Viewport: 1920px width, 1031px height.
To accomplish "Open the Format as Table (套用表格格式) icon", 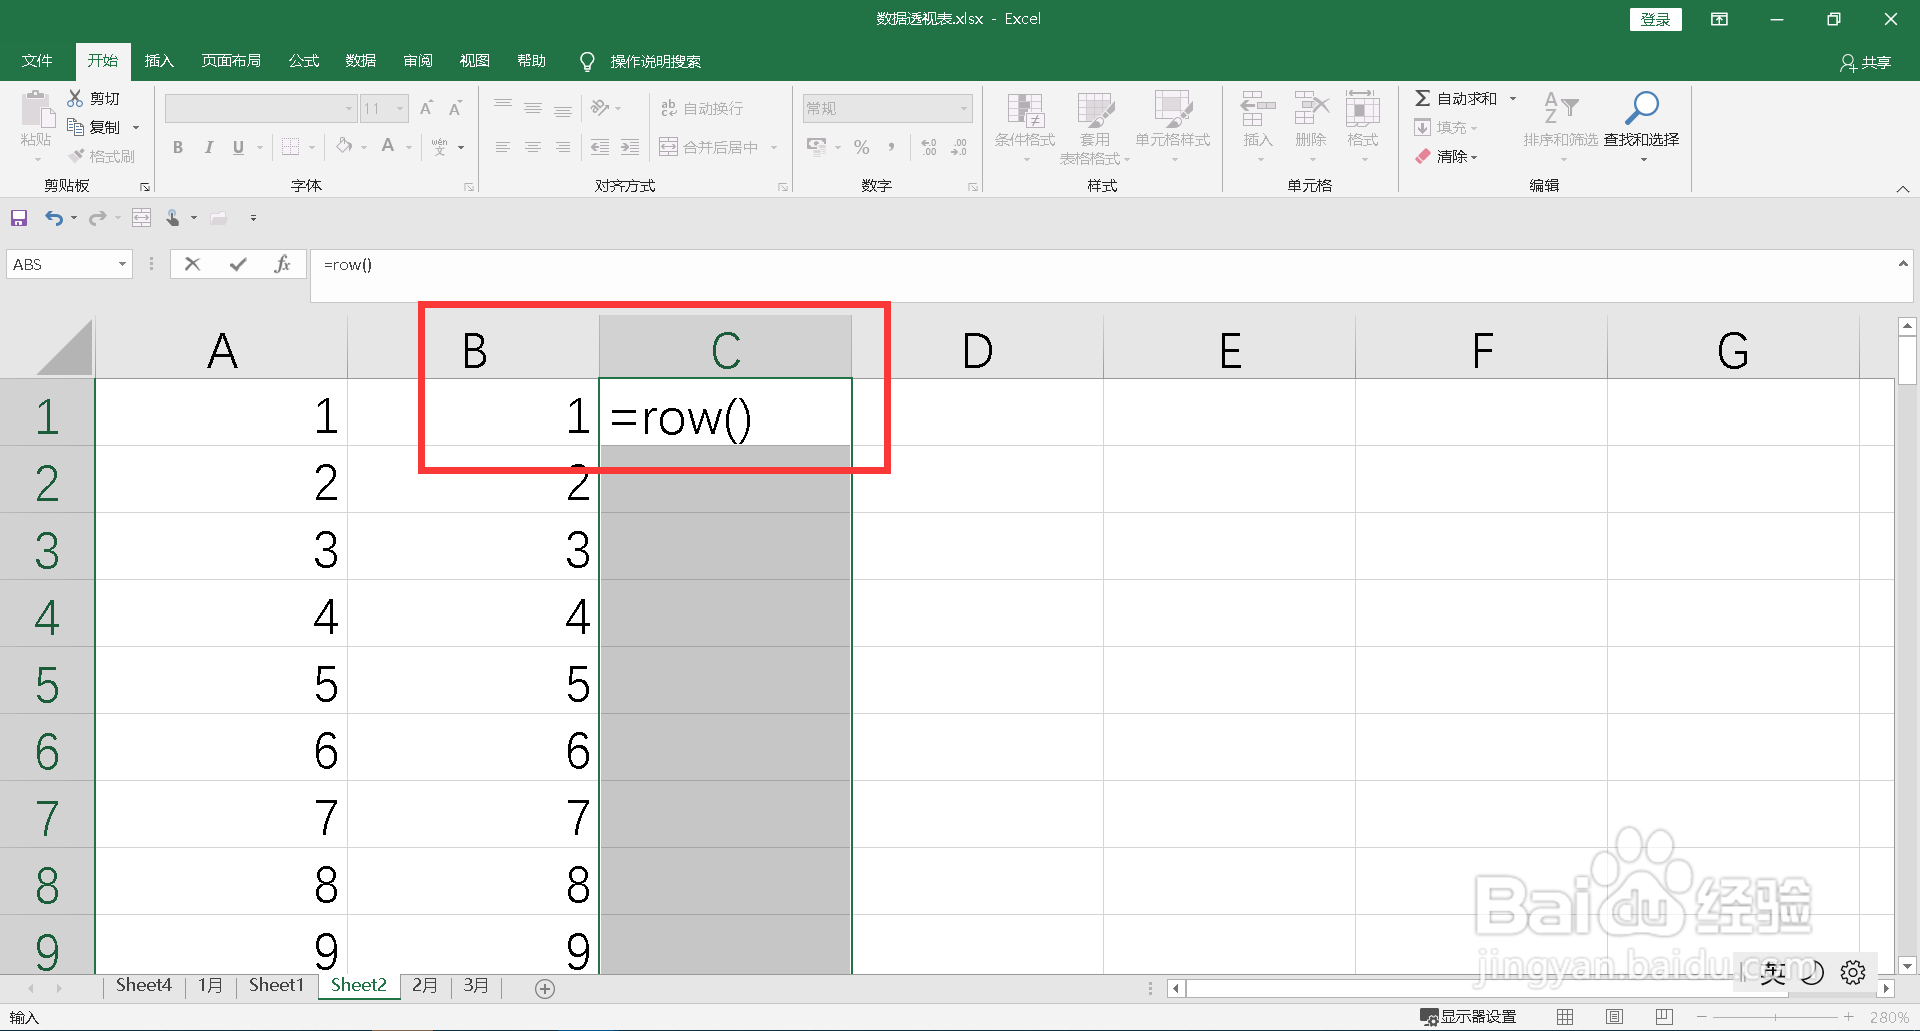I will (1095, 110).
